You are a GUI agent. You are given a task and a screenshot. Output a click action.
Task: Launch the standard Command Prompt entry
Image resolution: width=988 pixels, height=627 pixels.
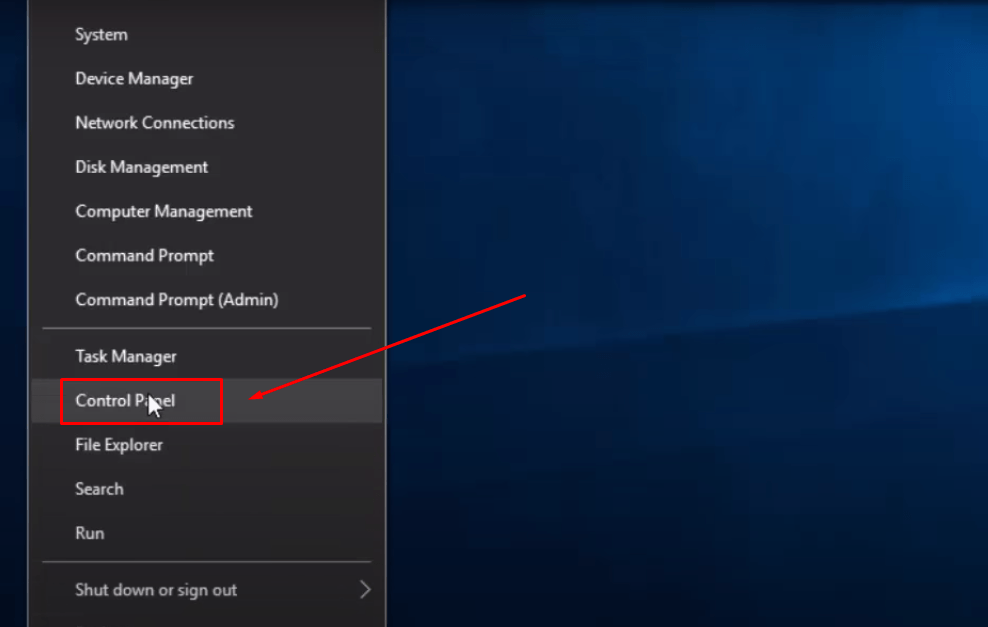pyautogui.click(x=207, y=255)
